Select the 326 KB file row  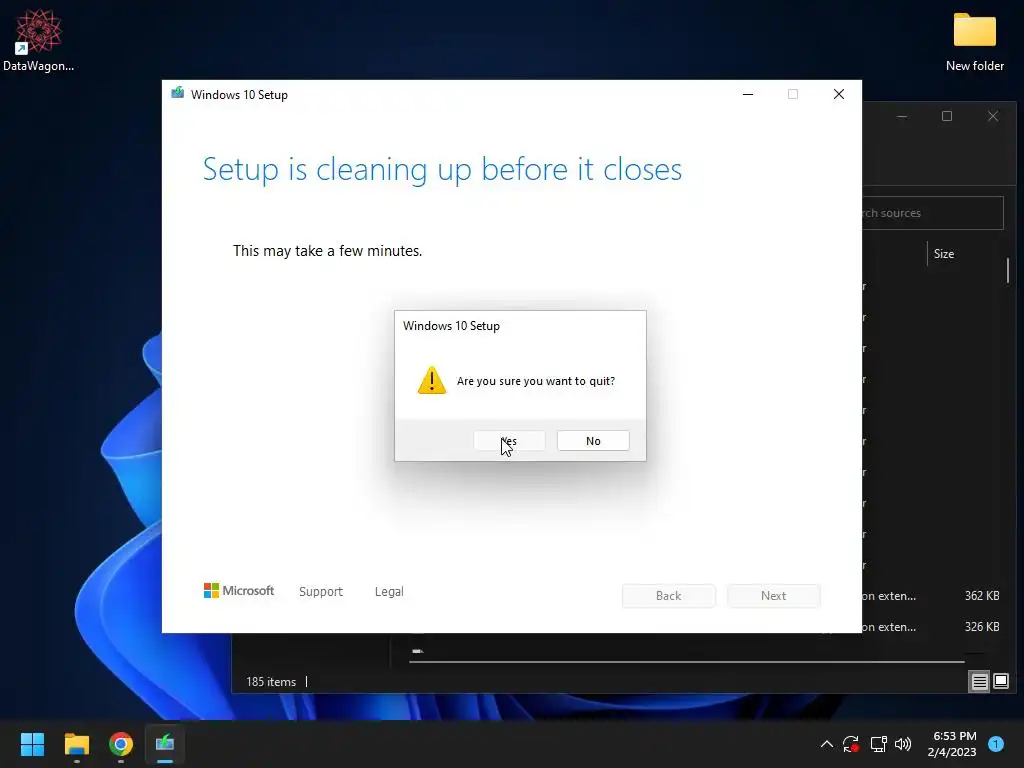(933, 627)
